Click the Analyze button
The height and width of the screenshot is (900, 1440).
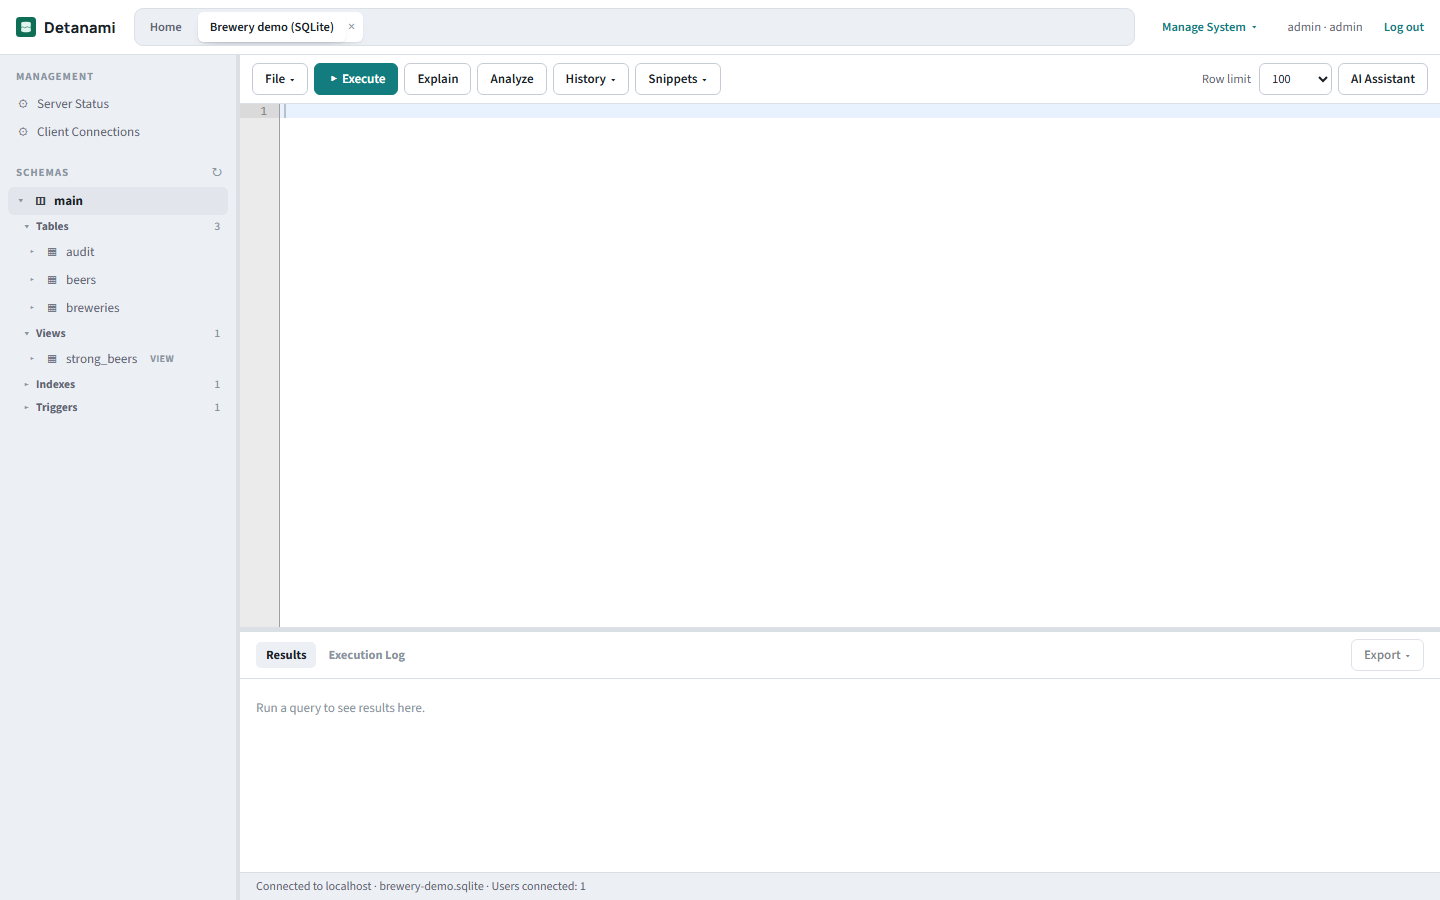tap(512, 79)
